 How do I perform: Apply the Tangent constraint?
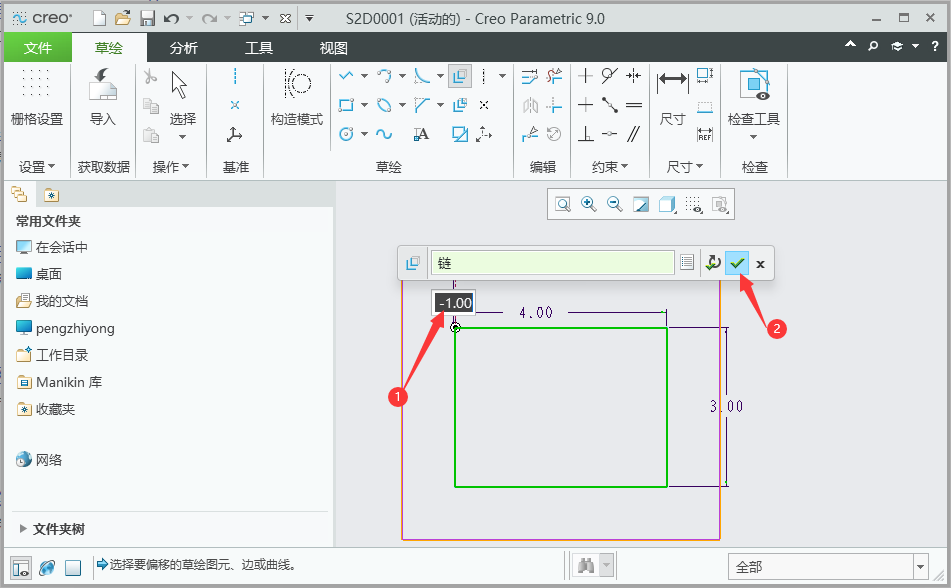[610, 76]
